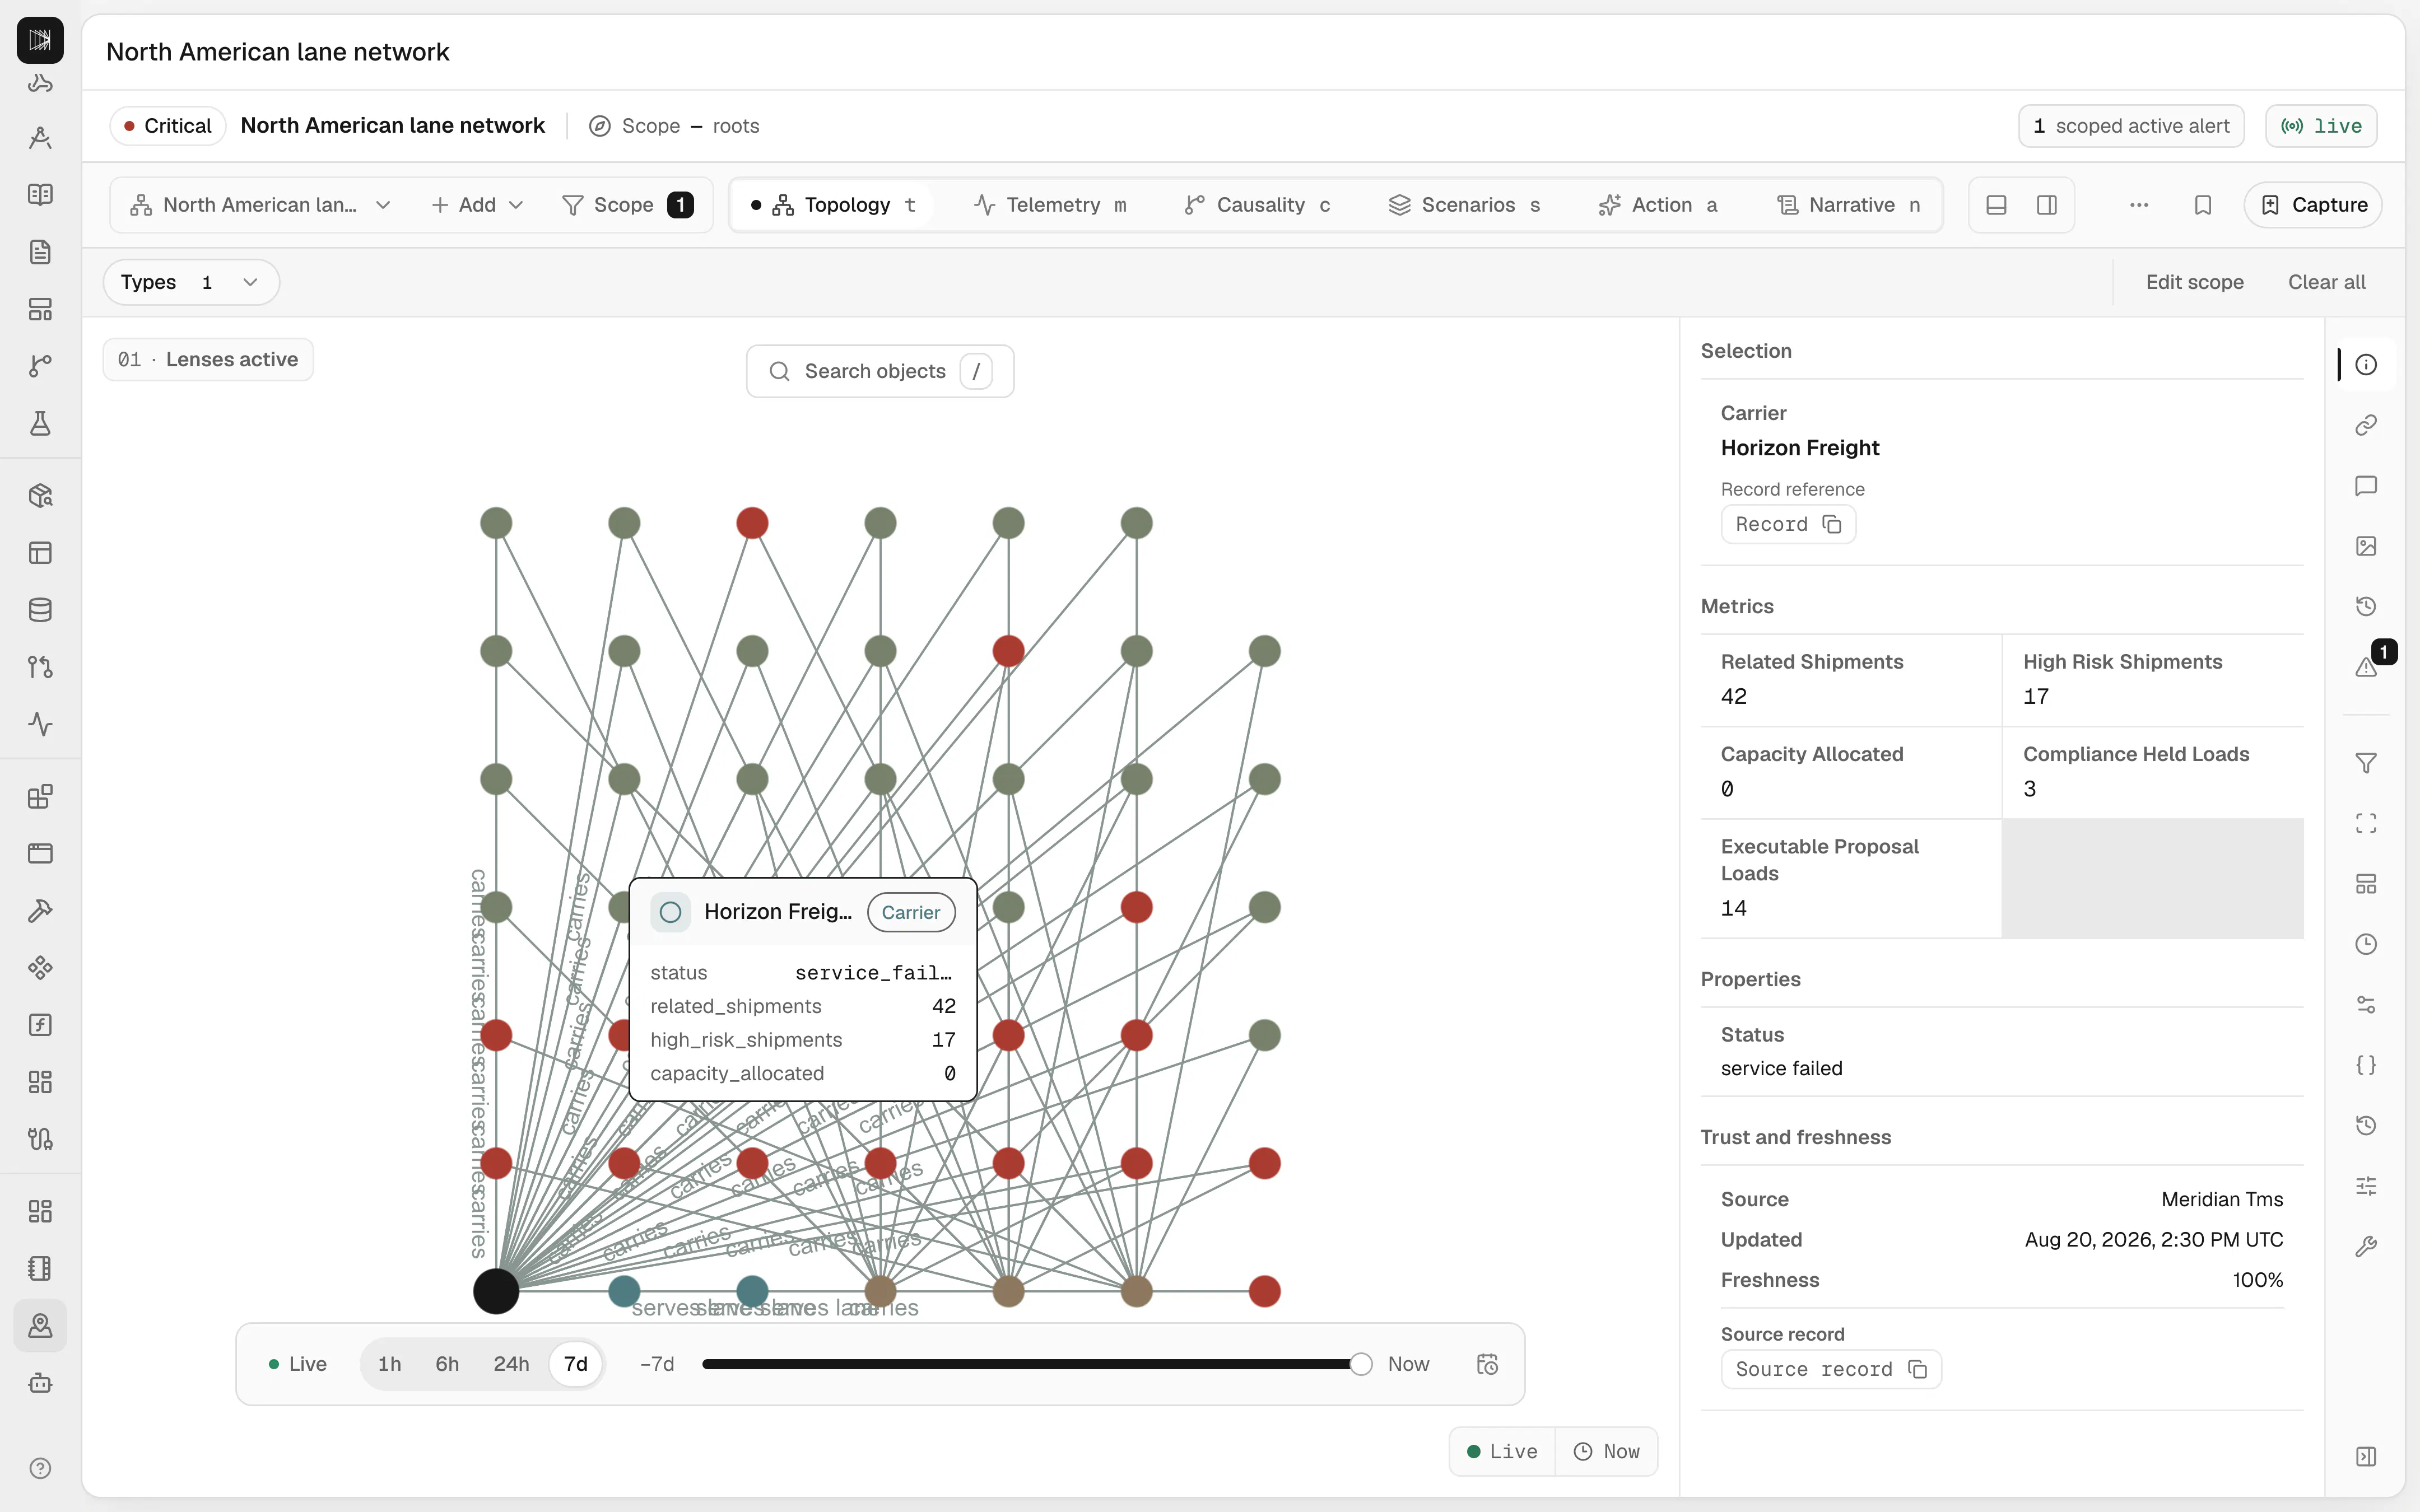Viewport: 2420px width, 1512px height.
Task: Open the Types 1 dropdown
Action: (x=191, y=282)
